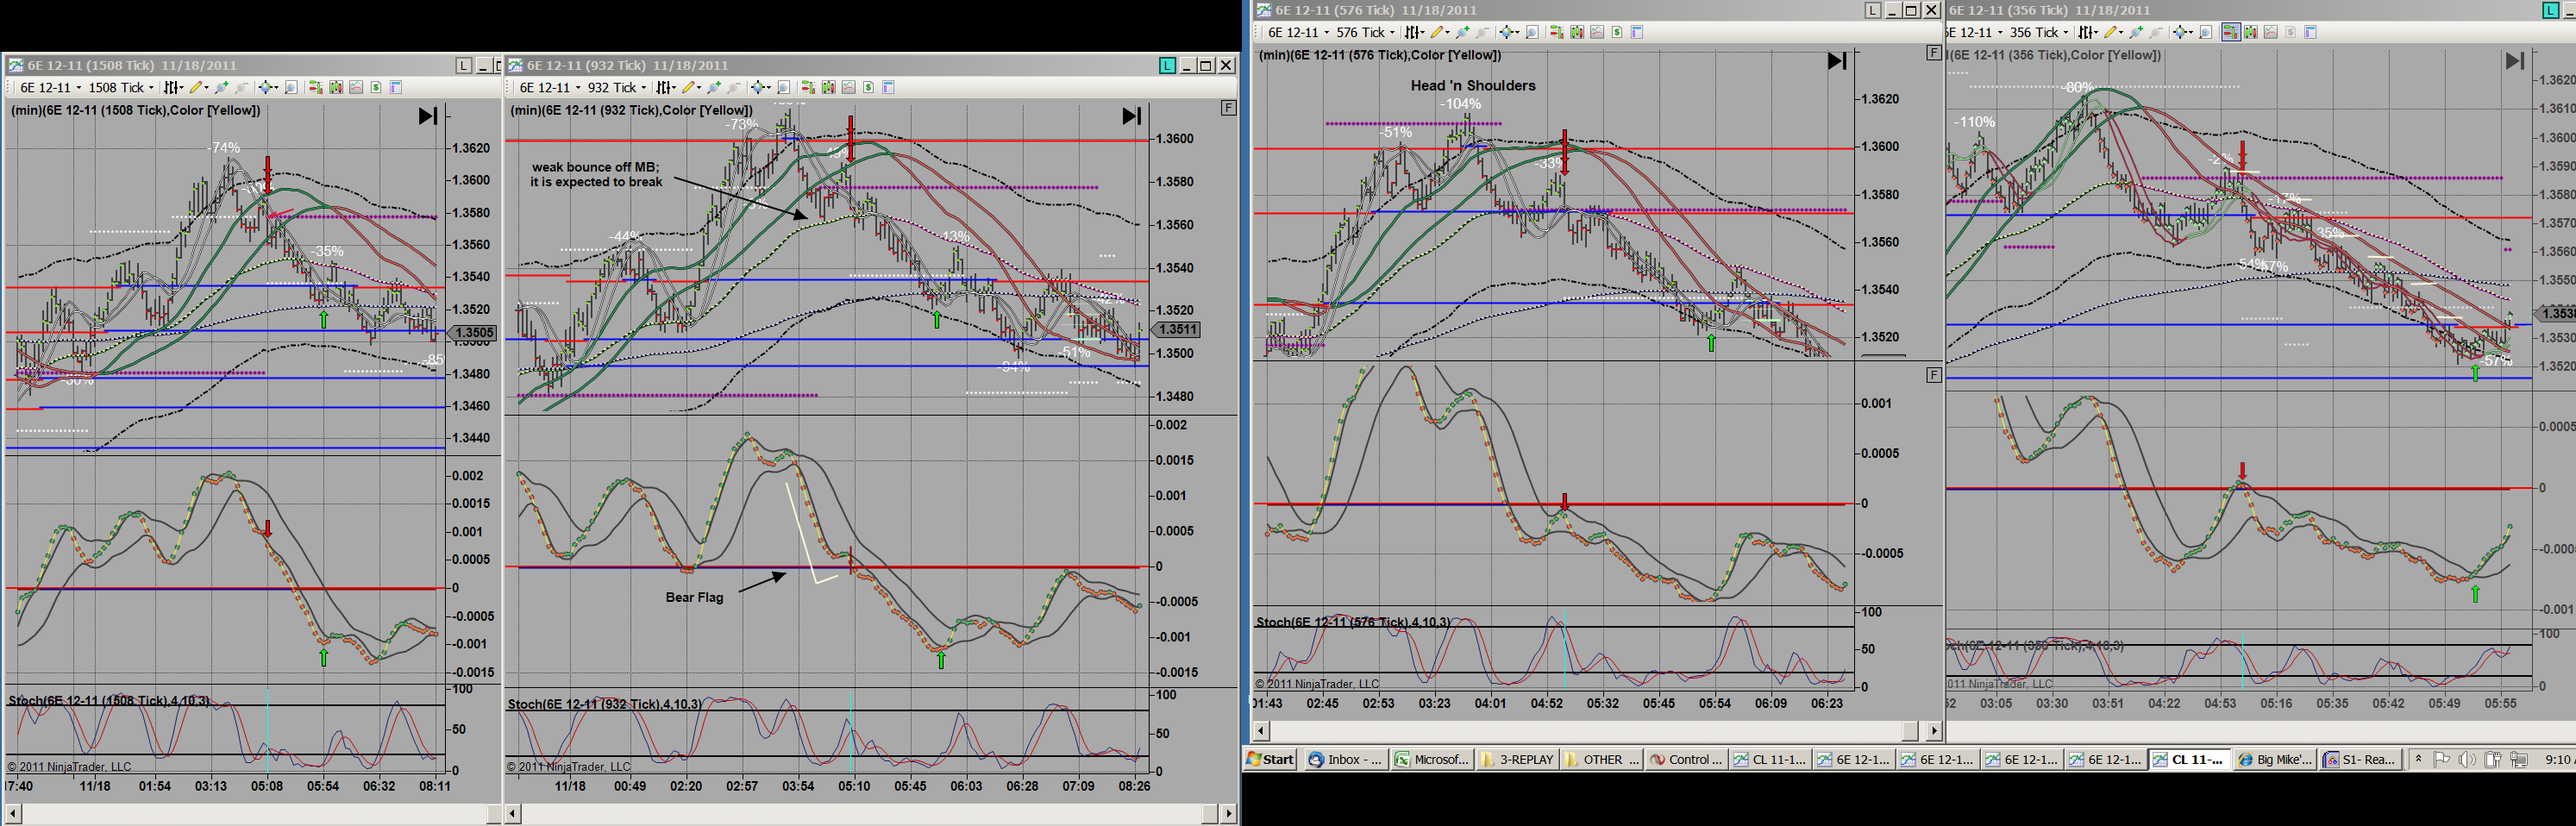Open the chart style dropdown in 576 Tick chart
The image size is (2576, 826).
(x=1414, y=33)
